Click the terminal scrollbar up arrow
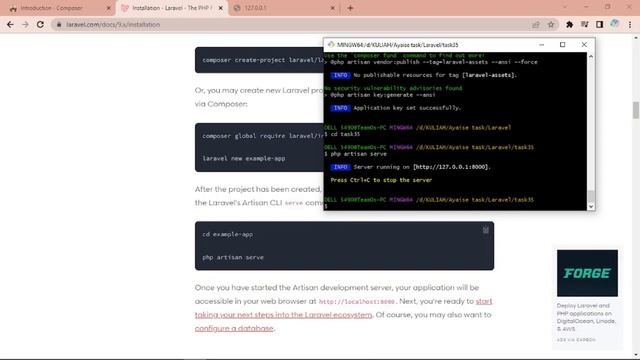The image size is (640, 360). click(x=591, y=56)
